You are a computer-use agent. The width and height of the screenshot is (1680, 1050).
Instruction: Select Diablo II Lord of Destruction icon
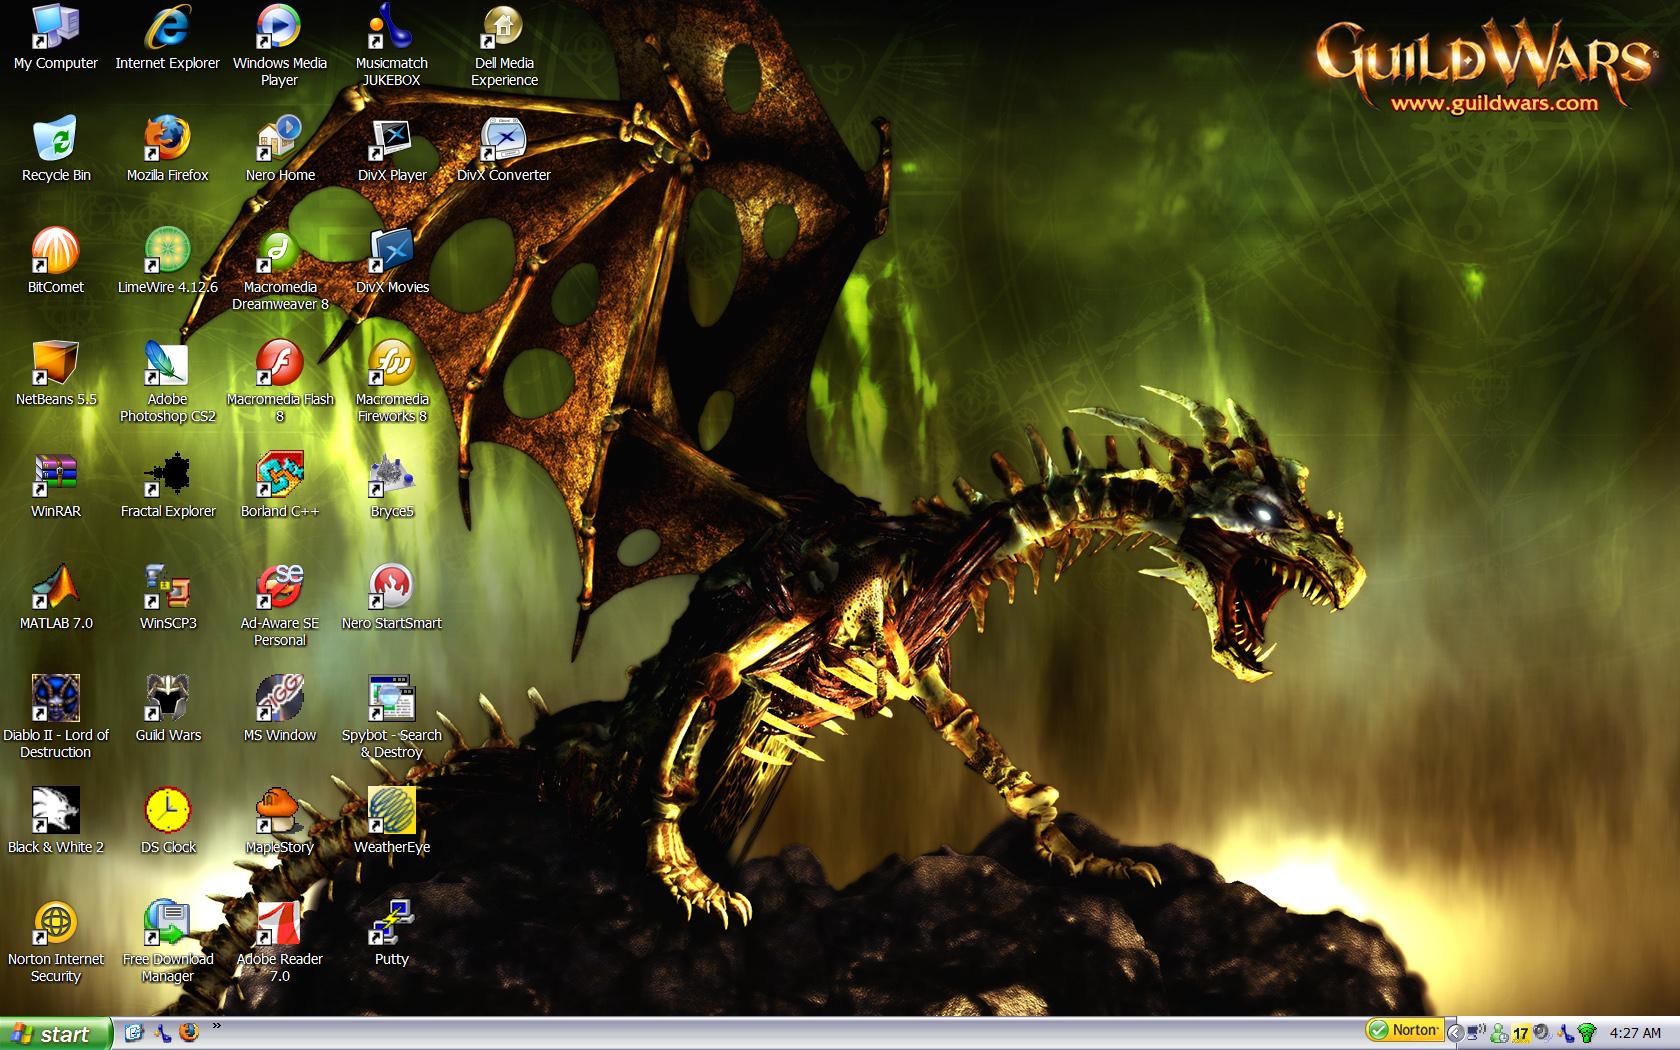click(x=56, y=719)
